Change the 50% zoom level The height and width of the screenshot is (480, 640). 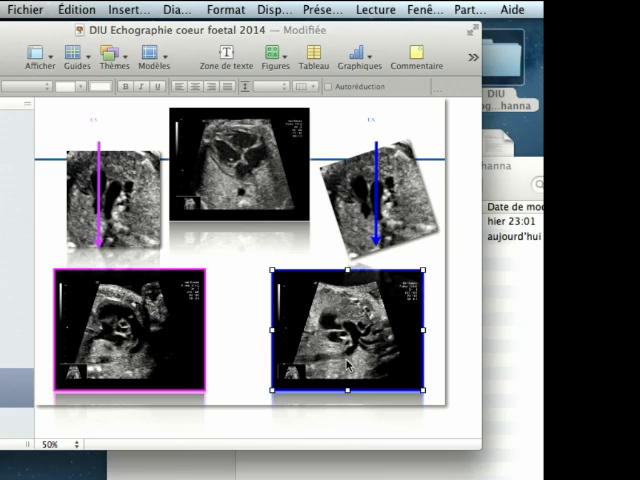click(x=60, y=444)
